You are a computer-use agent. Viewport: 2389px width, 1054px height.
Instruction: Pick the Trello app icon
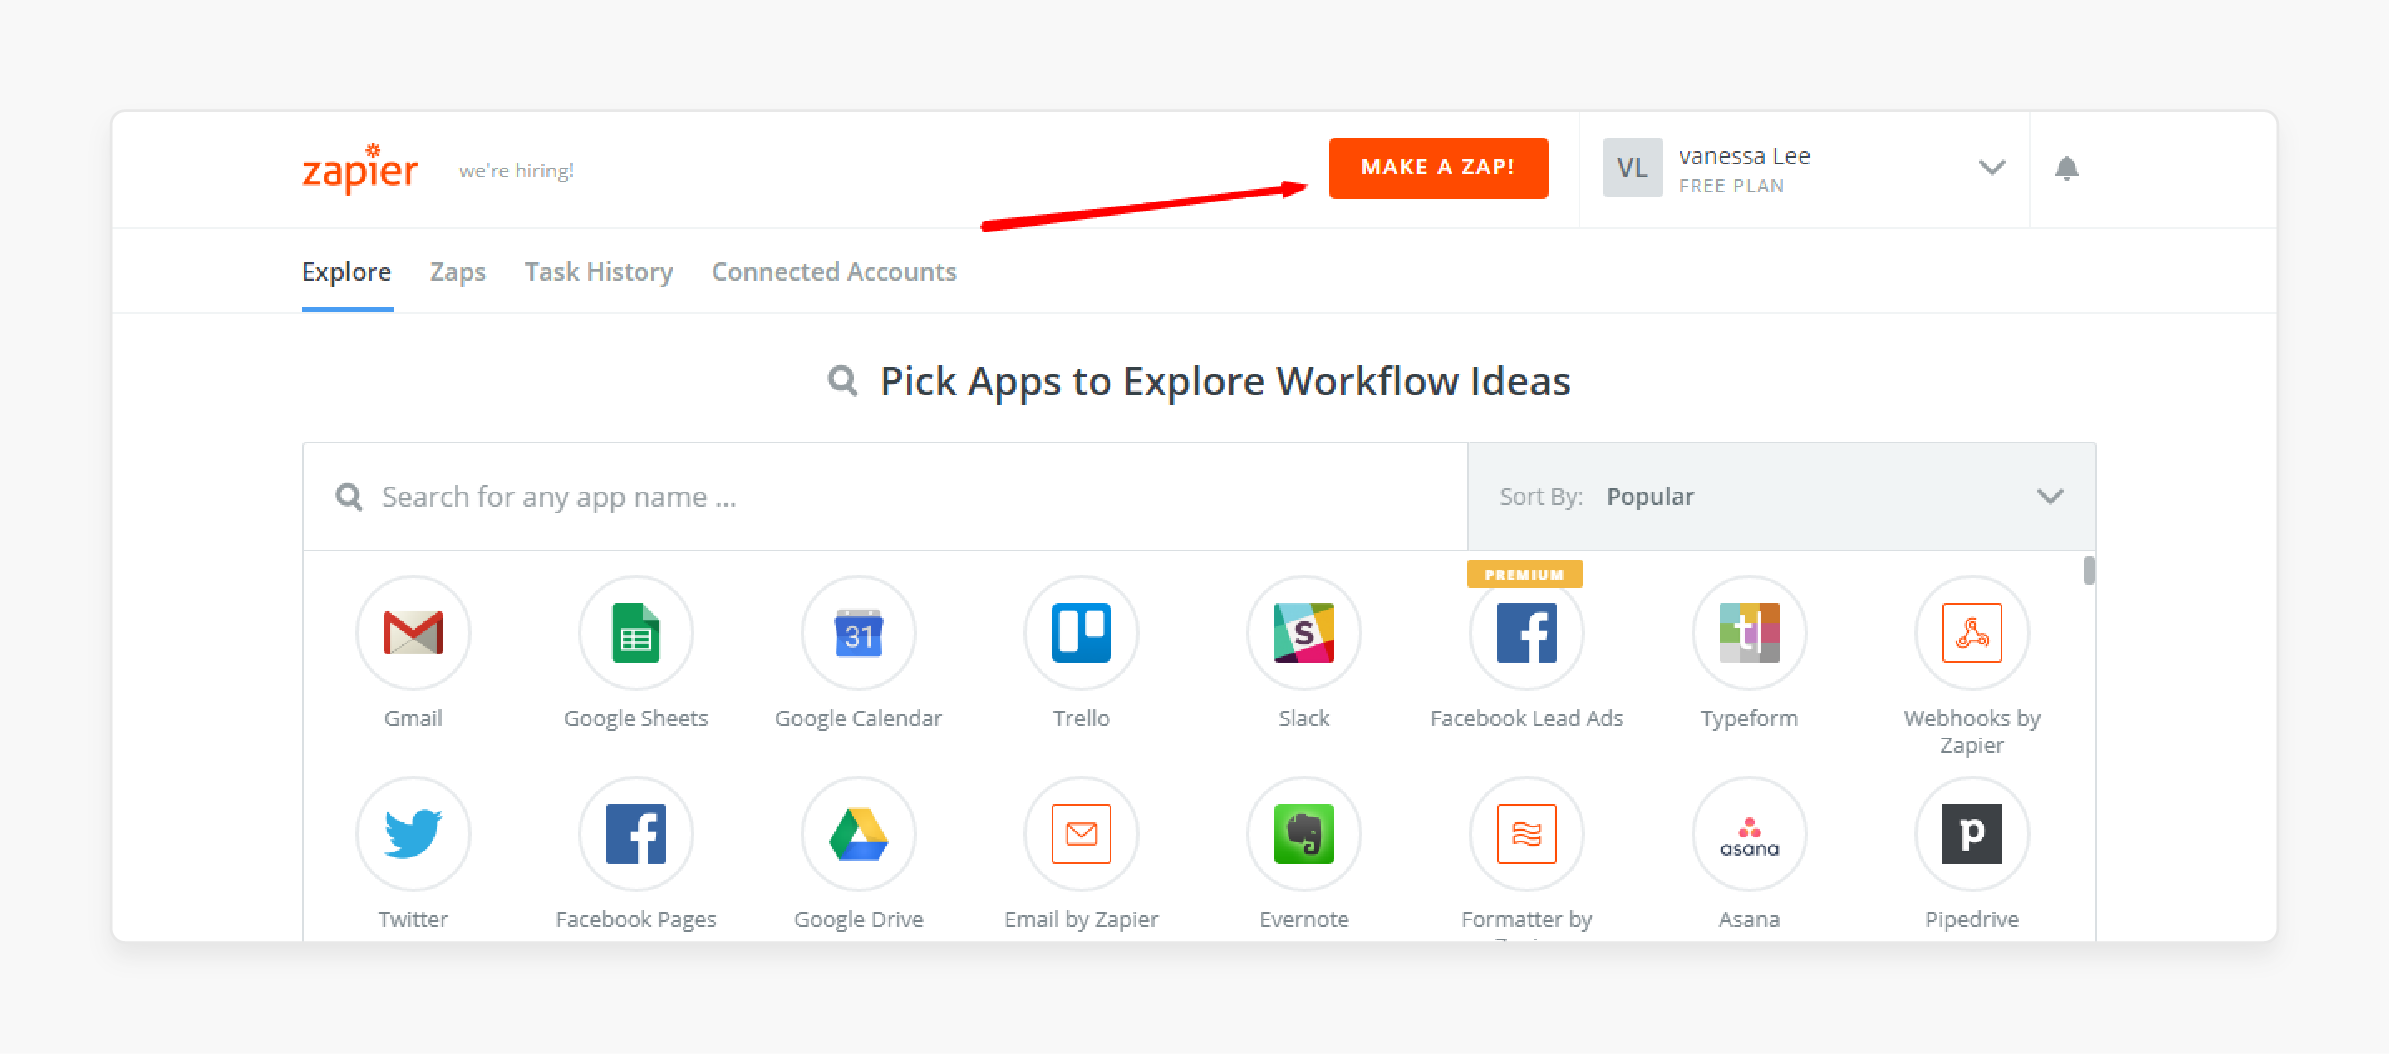[1081, 632]
